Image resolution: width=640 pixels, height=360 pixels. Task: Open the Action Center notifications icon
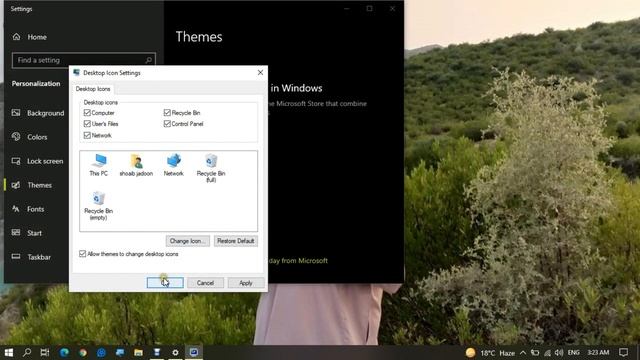pyautogui.click(x=623, y=352)
